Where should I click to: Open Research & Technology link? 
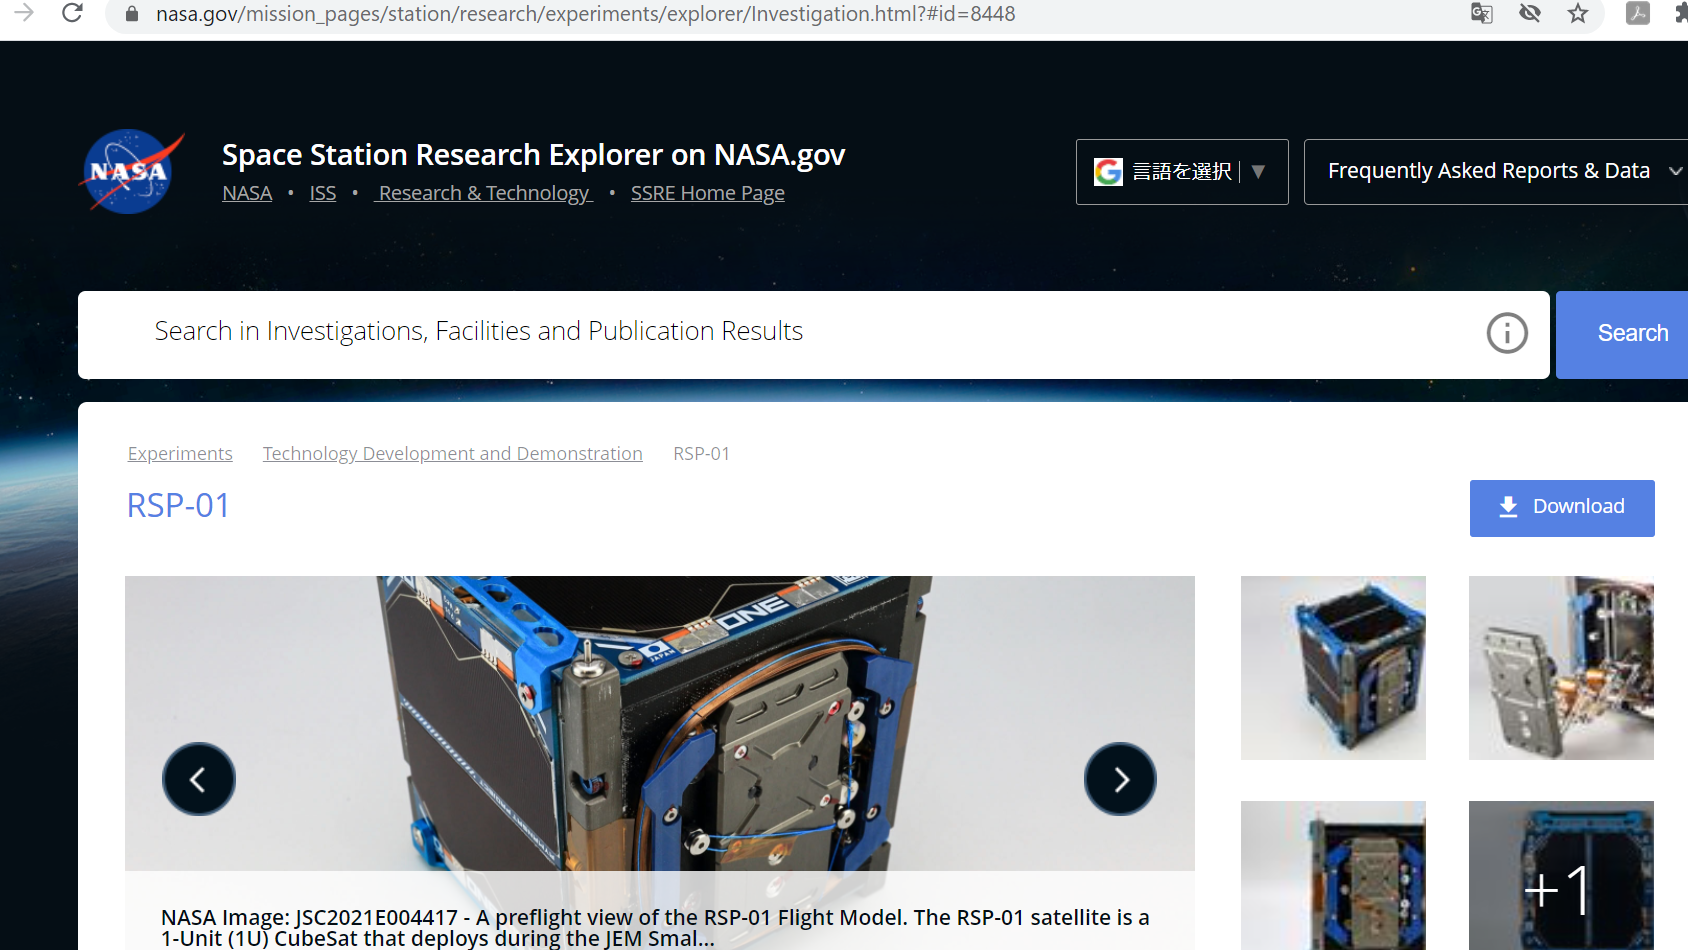484,193
